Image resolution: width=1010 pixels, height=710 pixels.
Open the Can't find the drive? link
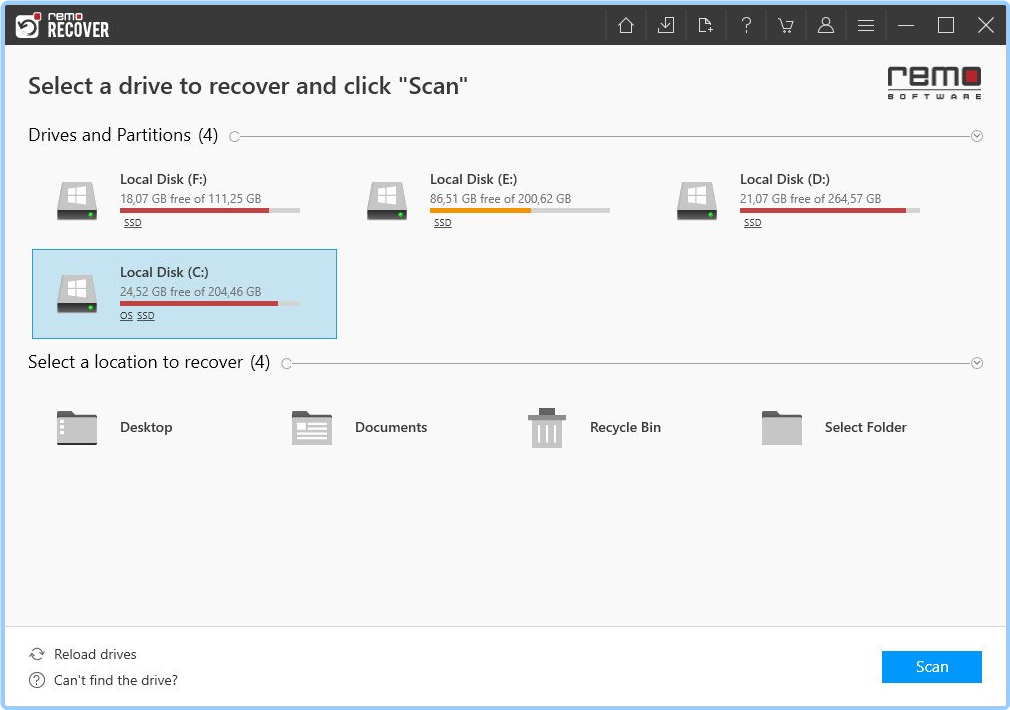pyautogui.click(x=116, y=680)
